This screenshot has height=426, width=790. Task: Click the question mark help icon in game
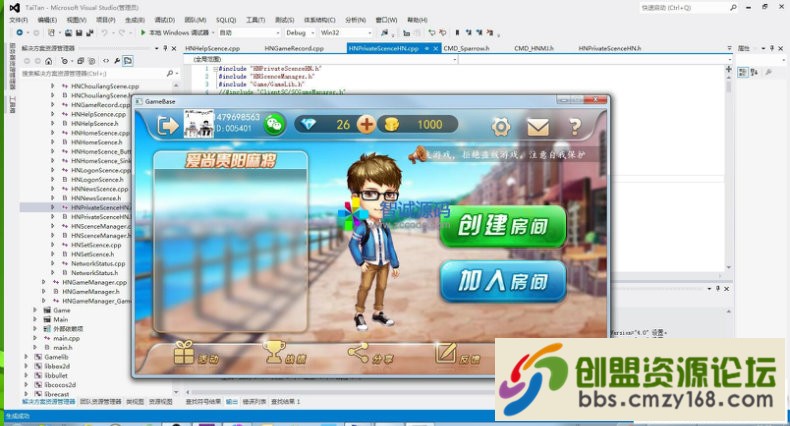tap(575, 126)
